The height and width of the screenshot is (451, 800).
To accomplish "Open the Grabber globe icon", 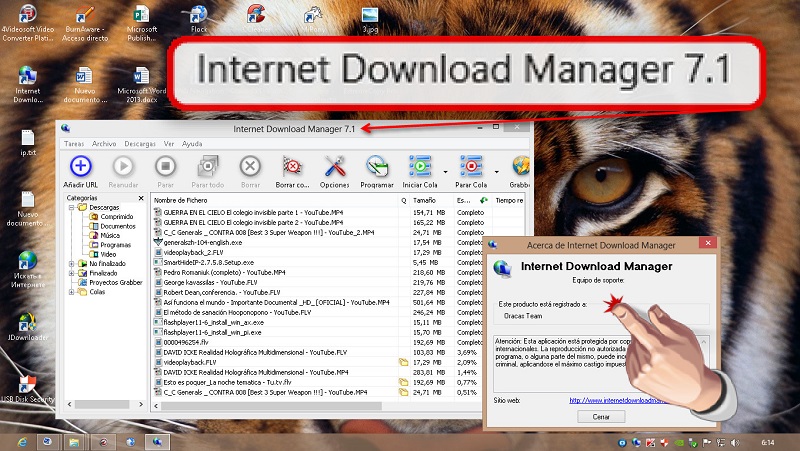I will [520, 166].
